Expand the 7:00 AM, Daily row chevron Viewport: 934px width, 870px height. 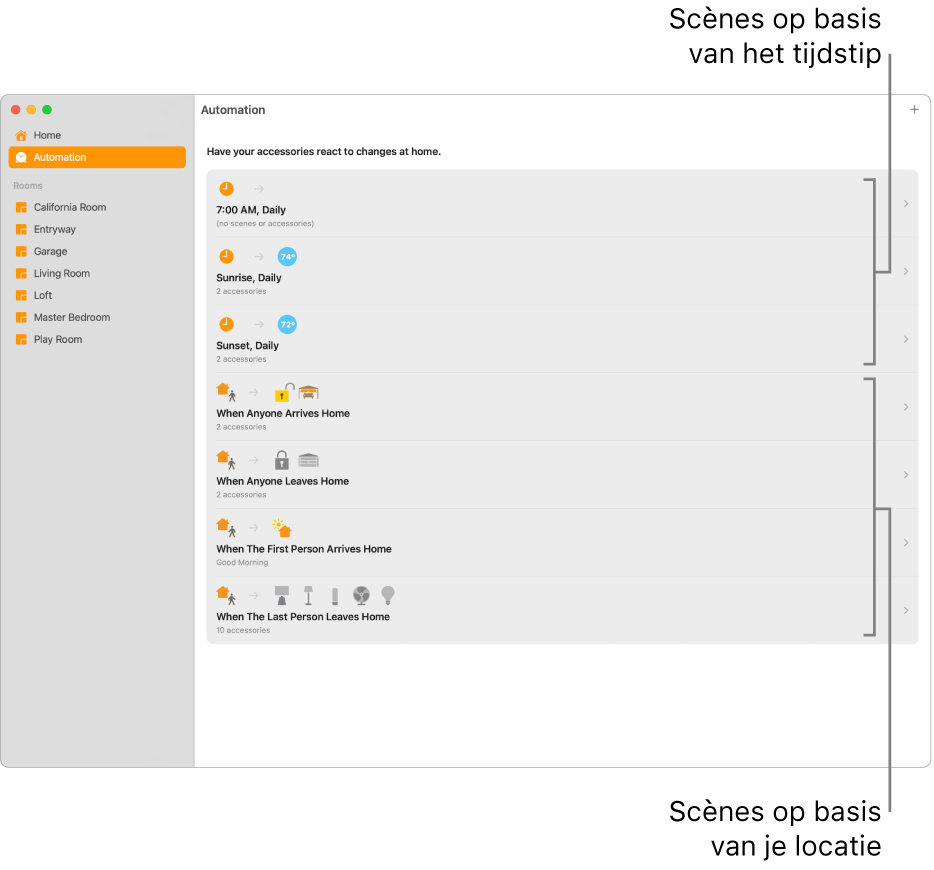point(905,204)
